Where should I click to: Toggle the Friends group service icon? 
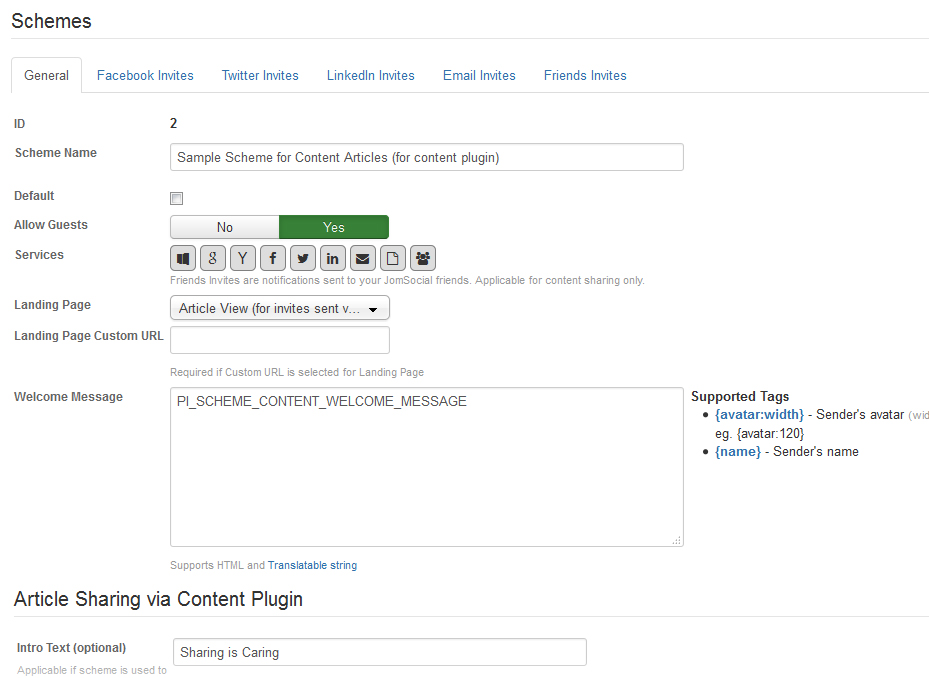click(422, 258)
